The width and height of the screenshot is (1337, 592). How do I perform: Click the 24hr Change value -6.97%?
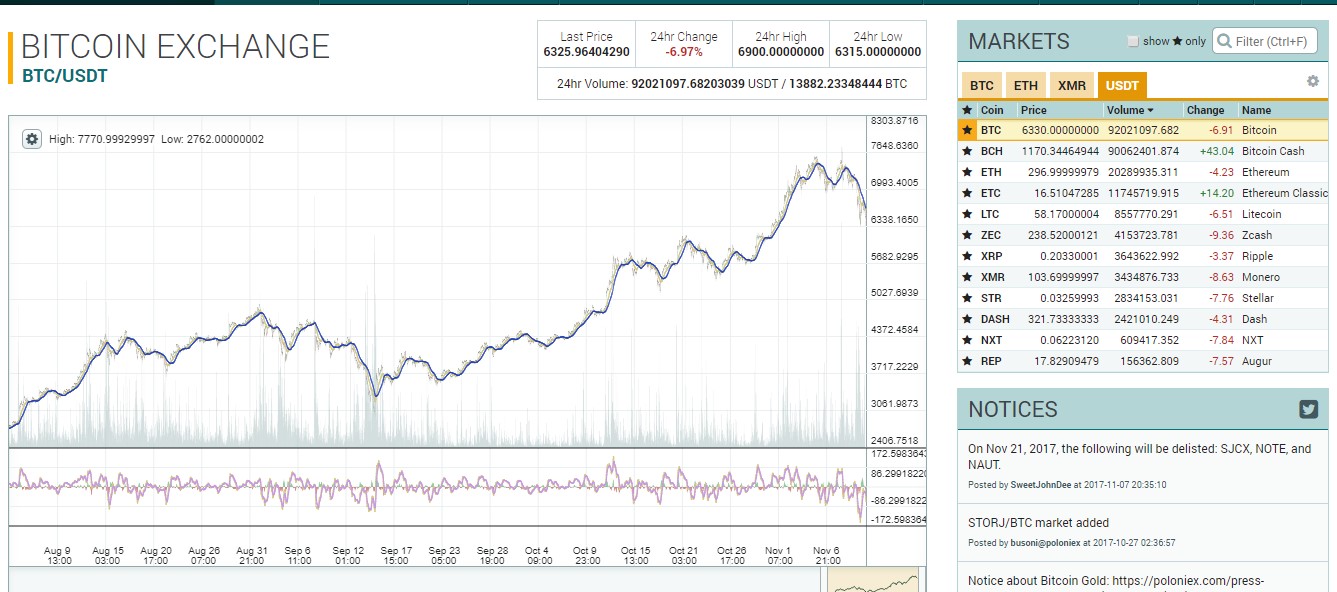(x=684, y=52)
